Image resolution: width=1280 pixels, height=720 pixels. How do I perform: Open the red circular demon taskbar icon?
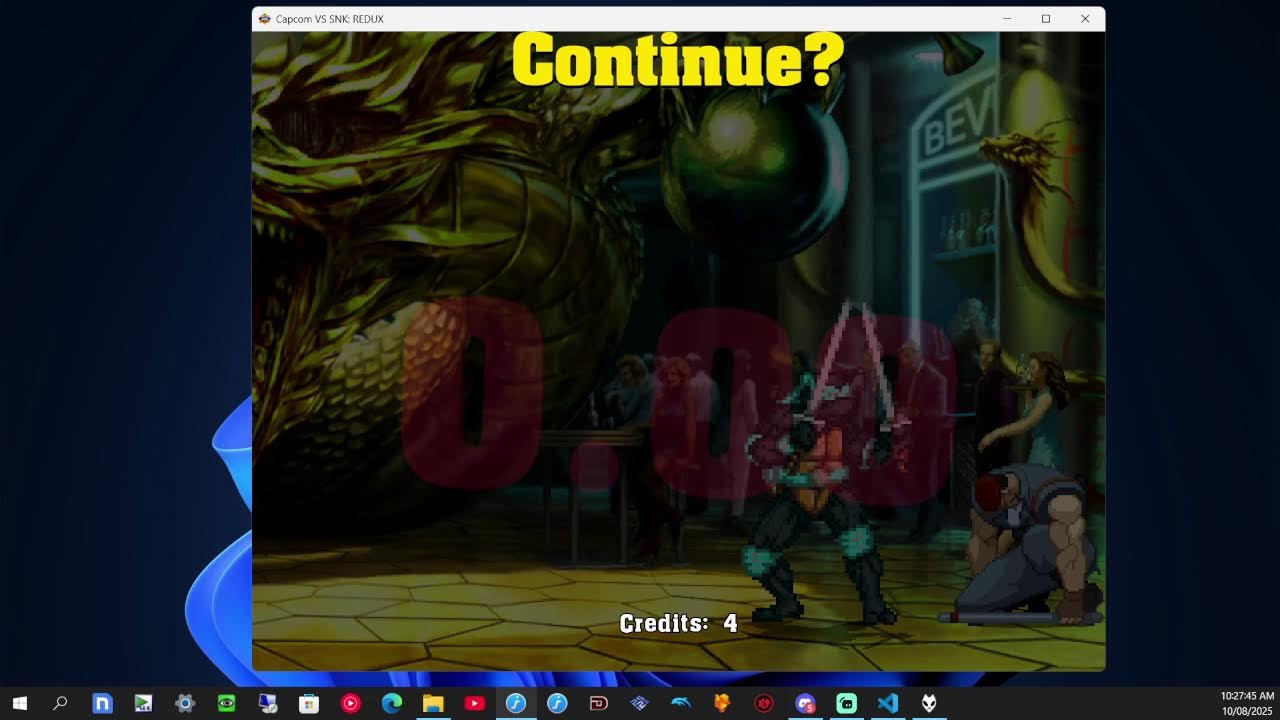click(x=764, y=703)
